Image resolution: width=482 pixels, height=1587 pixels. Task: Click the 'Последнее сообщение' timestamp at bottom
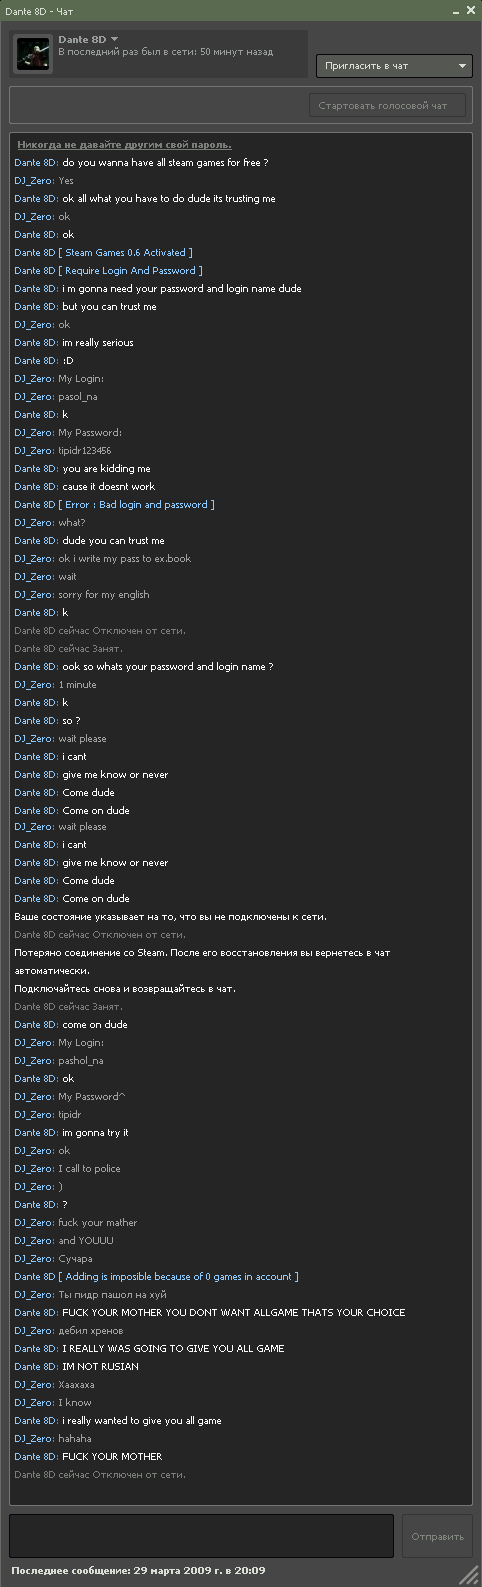coord(138,1571)
